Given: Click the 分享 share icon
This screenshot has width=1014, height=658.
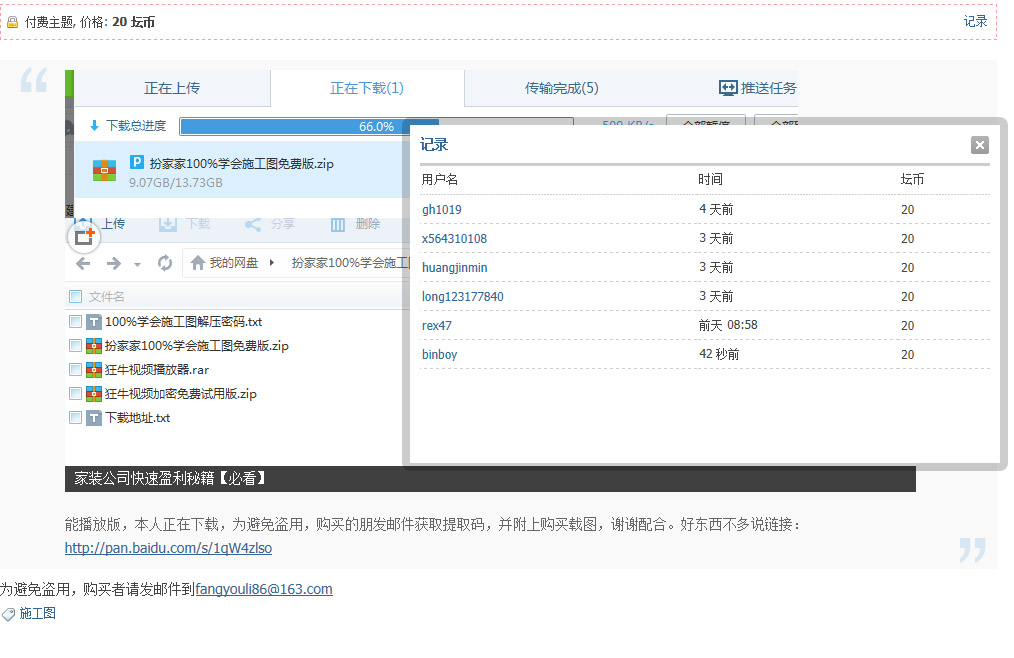Looking at the screenshot, I should [x=253, y=225].
